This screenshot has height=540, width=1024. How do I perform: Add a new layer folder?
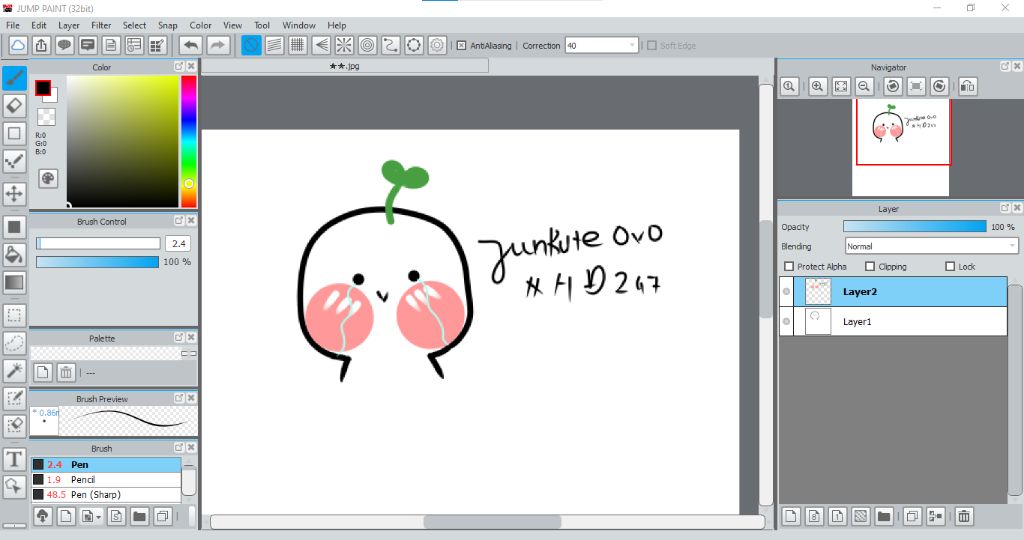(884, 516)
